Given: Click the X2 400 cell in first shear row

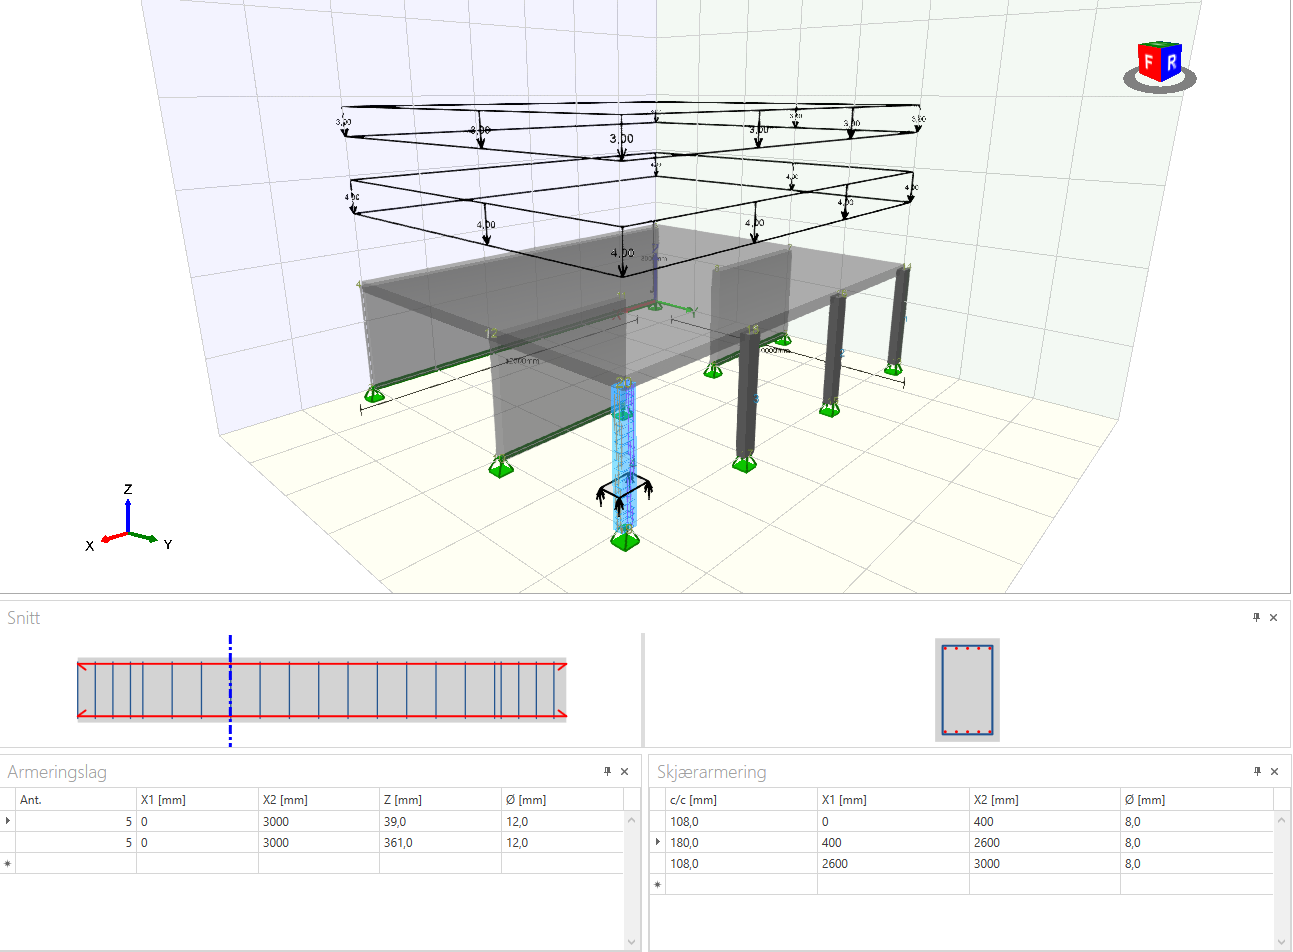Looking at the screenshot, I should [x=1045, y=821].
